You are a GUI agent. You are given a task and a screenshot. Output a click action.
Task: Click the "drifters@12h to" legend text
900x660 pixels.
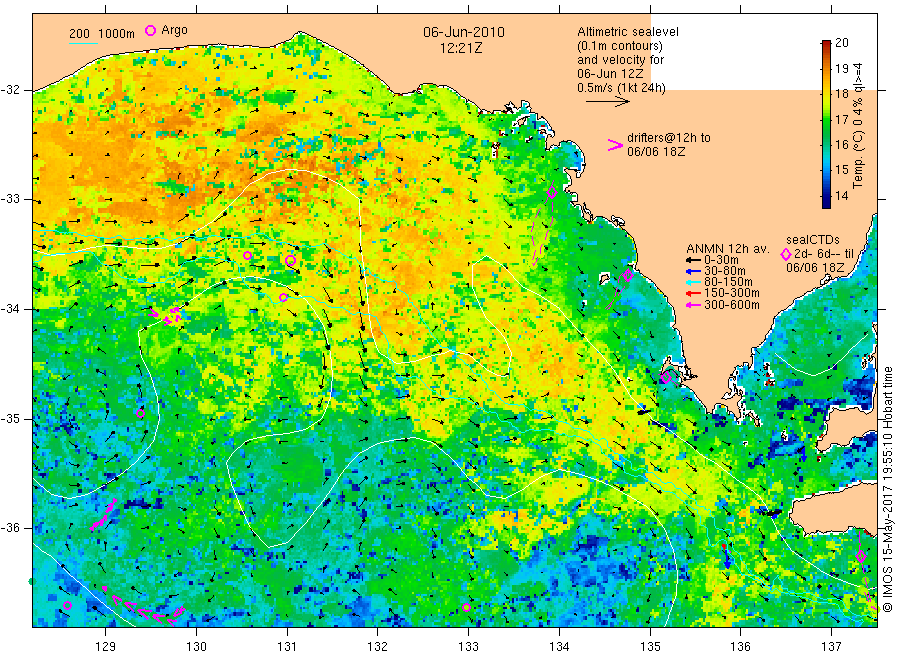[x=669, y=138]
